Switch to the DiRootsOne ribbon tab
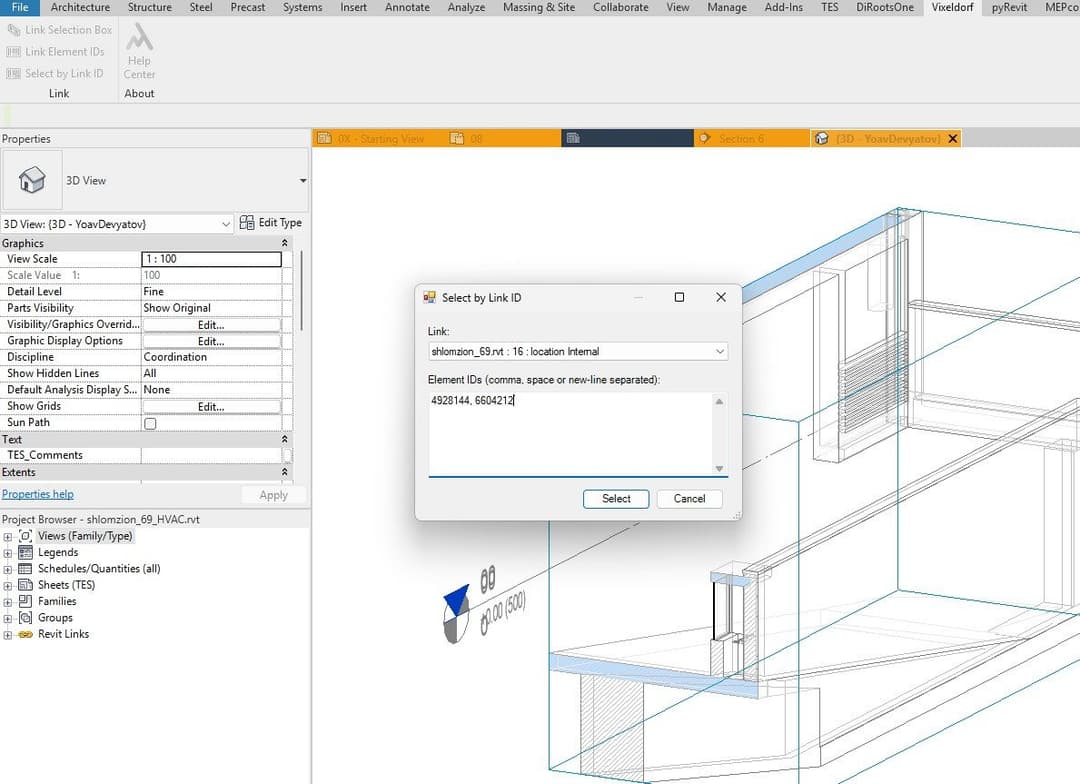The height and width of the screenshot is (784, 1080). [x=885, y=8]
